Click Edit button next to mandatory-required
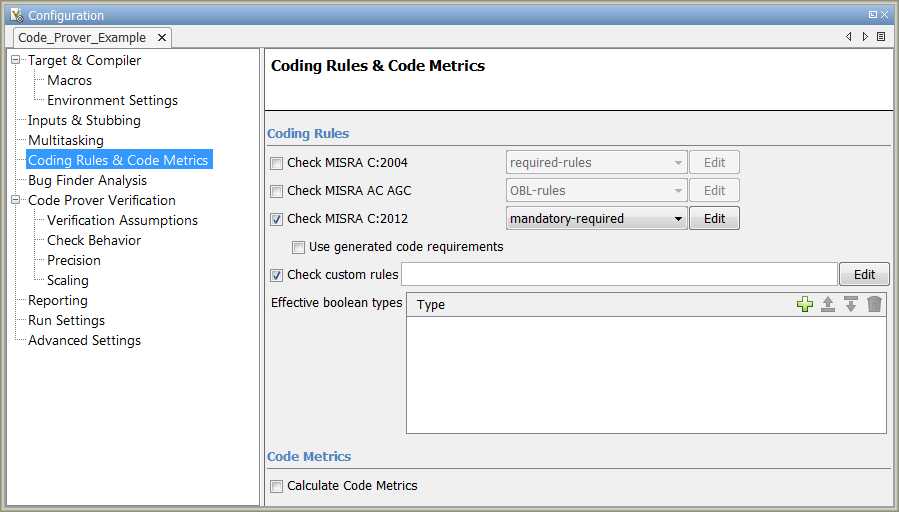The height and width of the screenshot is (512, 899). (714, 219)
